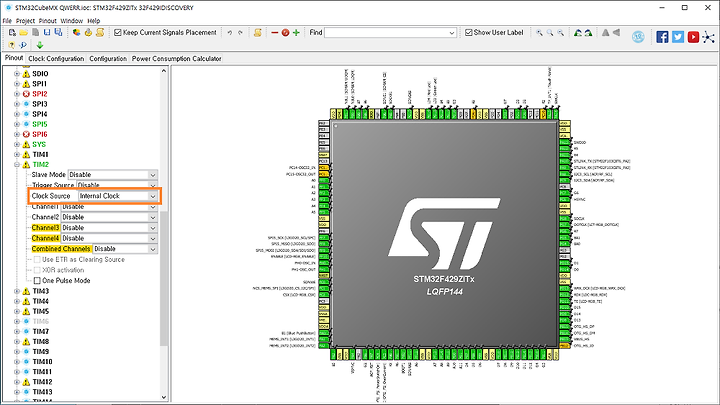Select the SPI6 peripheral label
The image size is (720, 405).
point(40,134)
